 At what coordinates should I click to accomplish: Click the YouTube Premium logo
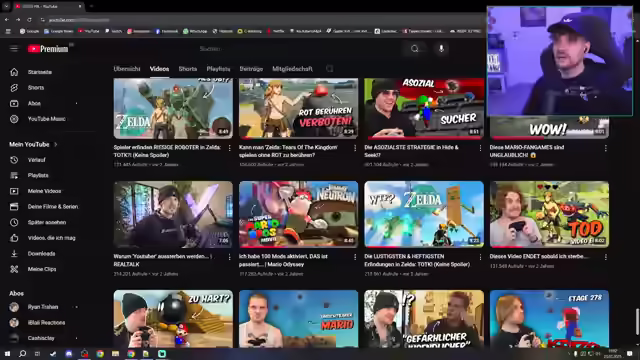coord(48,49)
